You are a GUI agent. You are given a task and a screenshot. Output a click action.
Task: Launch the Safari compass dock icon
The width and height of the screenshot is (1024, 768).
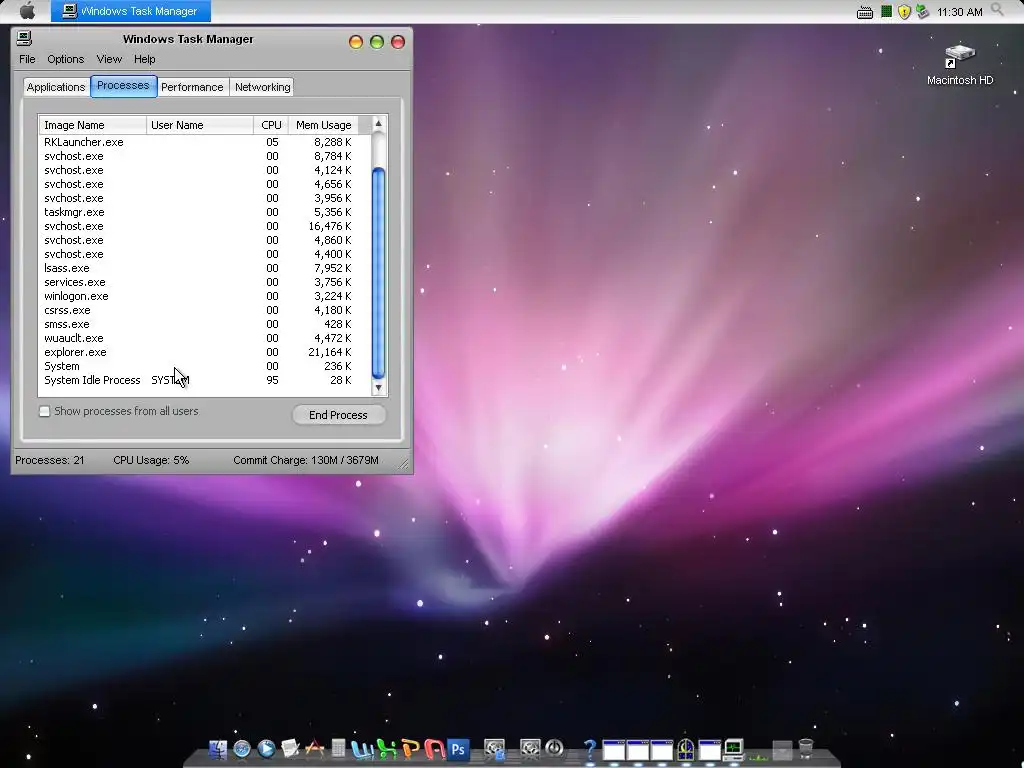[x=242, y=749]
